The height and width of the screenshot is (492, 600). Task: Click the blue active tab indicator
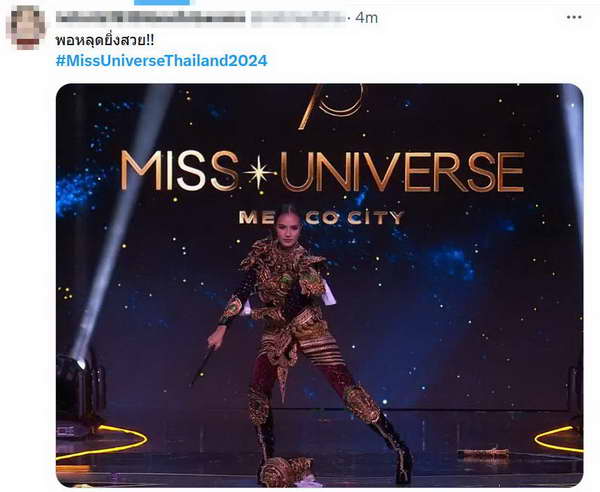tap(162, 2)
